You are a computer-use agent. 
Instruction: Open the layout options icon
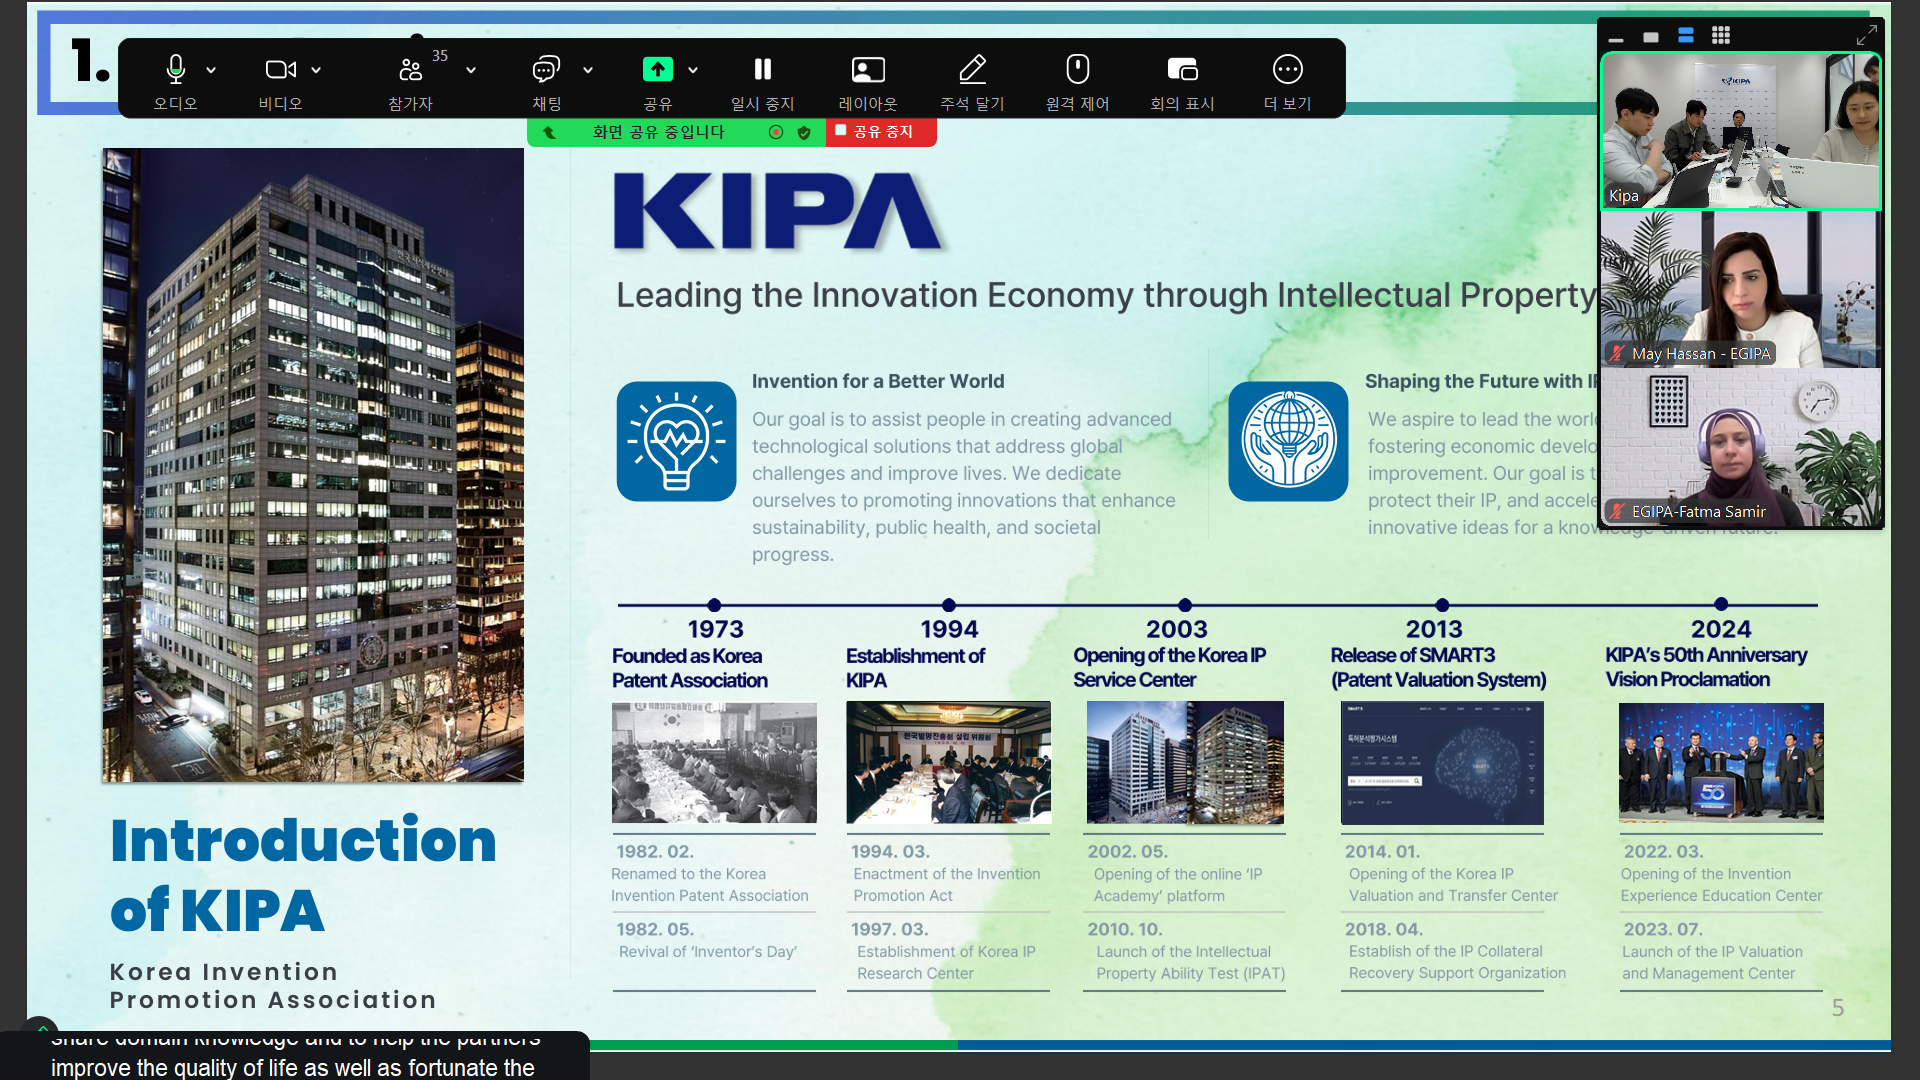(867, 69)
